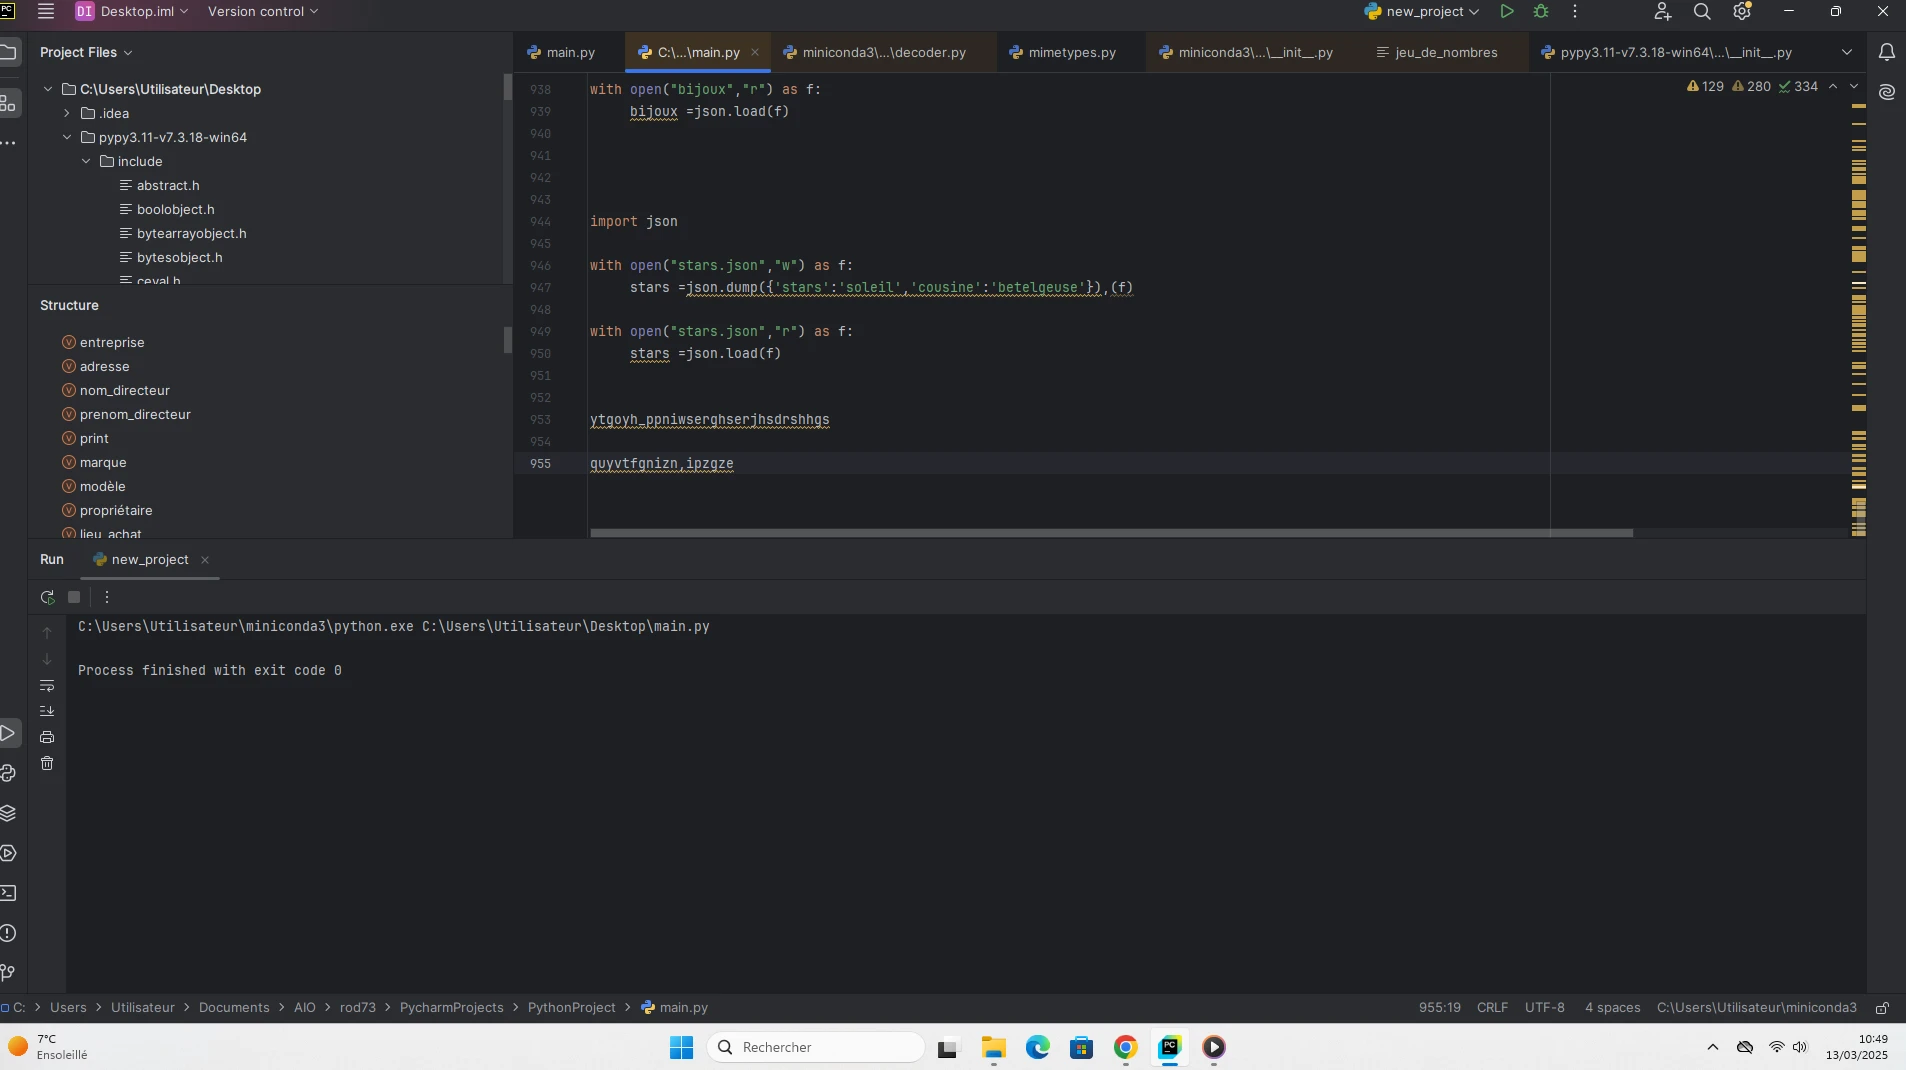The image size is (1906, 1070).
Task: Rerun new_project in the Run panel
Action: click(x=47, y=597)
